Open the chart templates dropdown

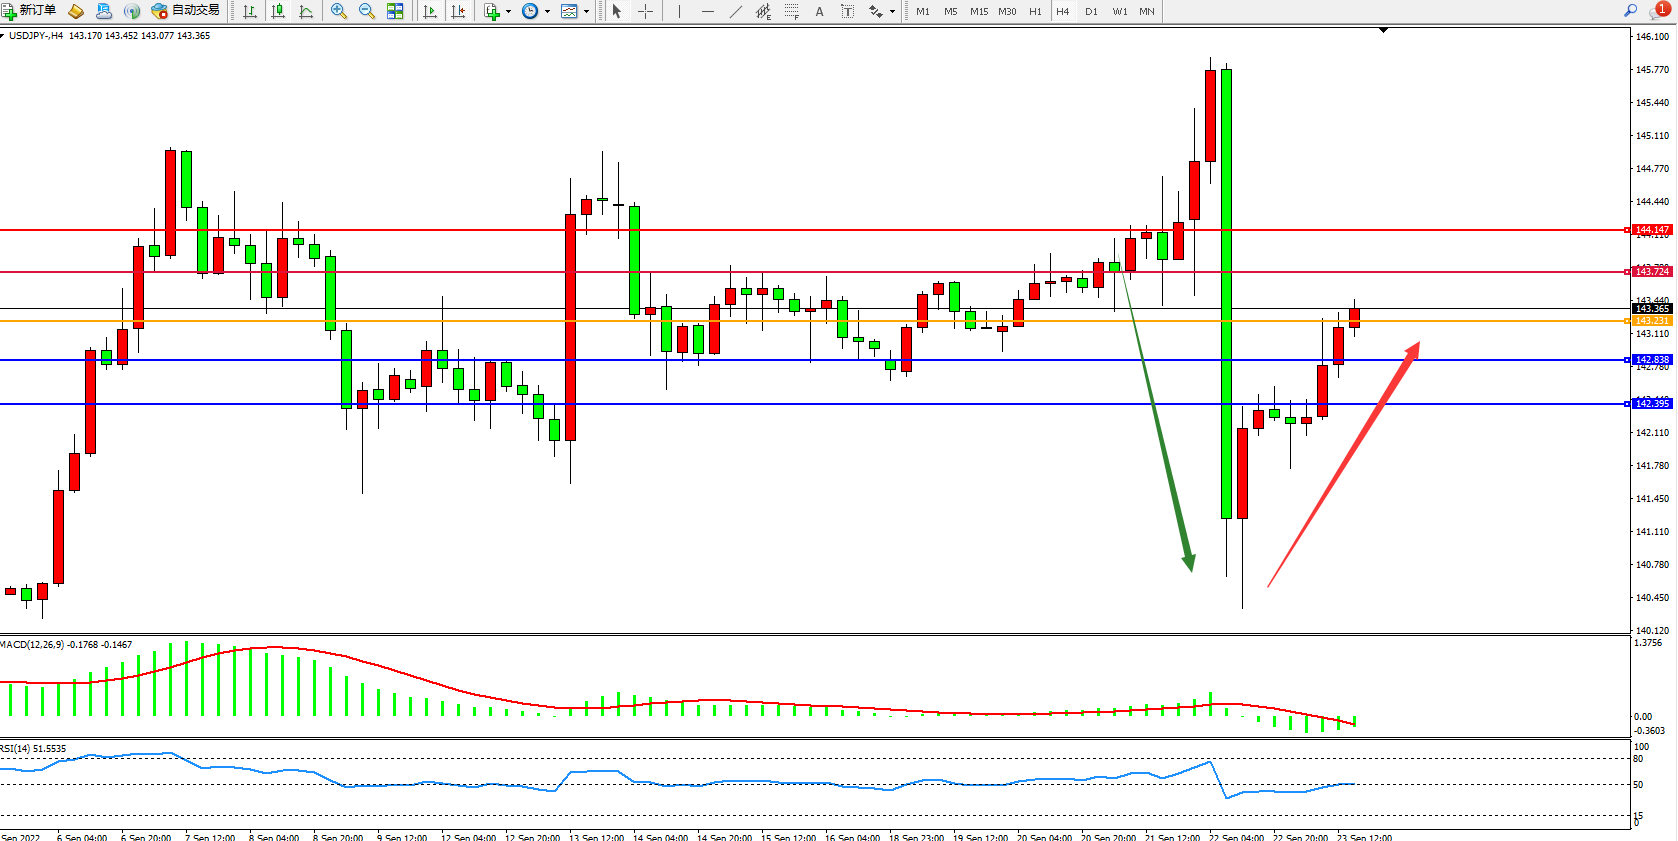pyautogui.click(x=586, y=11)
